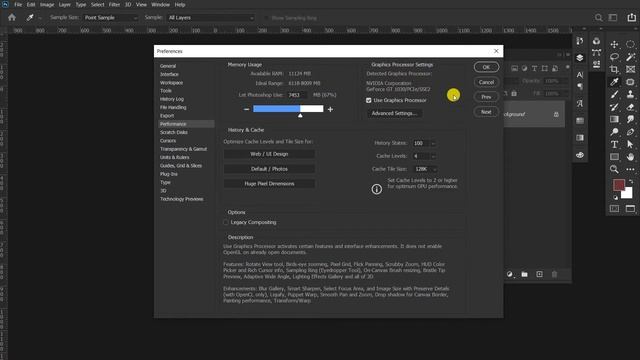This screenshot has width=640, height=360.
Task: Click the Next button
Action: click(486, 112)
